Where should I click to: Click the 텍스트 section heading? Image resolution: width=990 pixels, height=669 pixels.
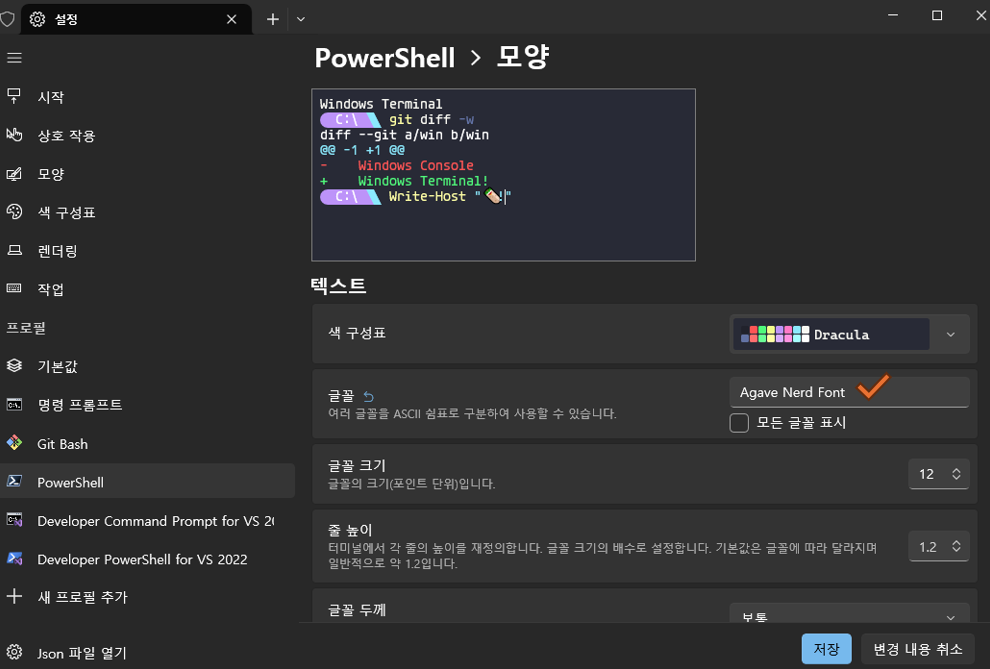[338, 285]
